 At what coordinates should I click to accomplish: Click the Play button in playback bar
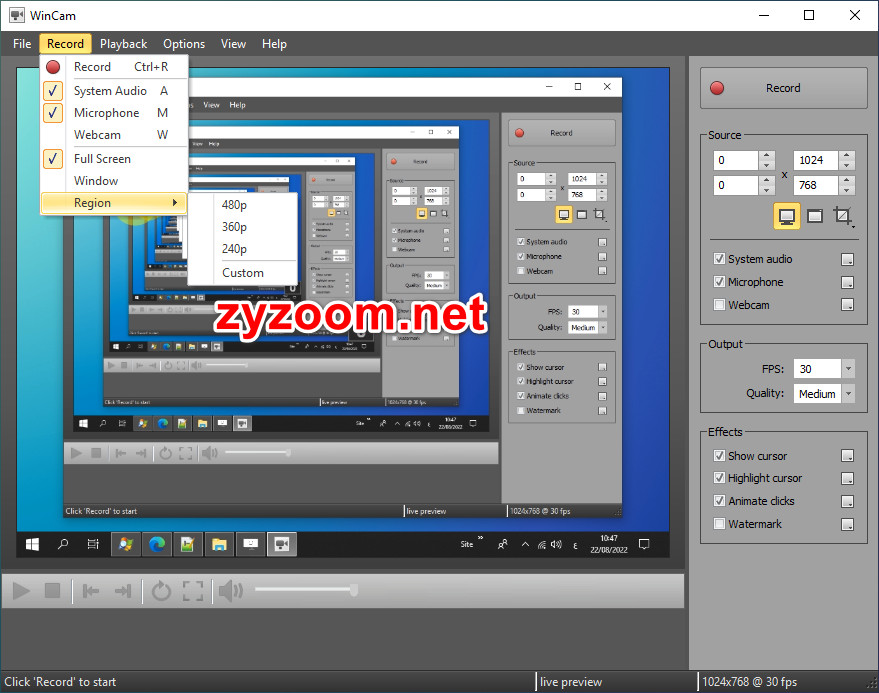21,590
